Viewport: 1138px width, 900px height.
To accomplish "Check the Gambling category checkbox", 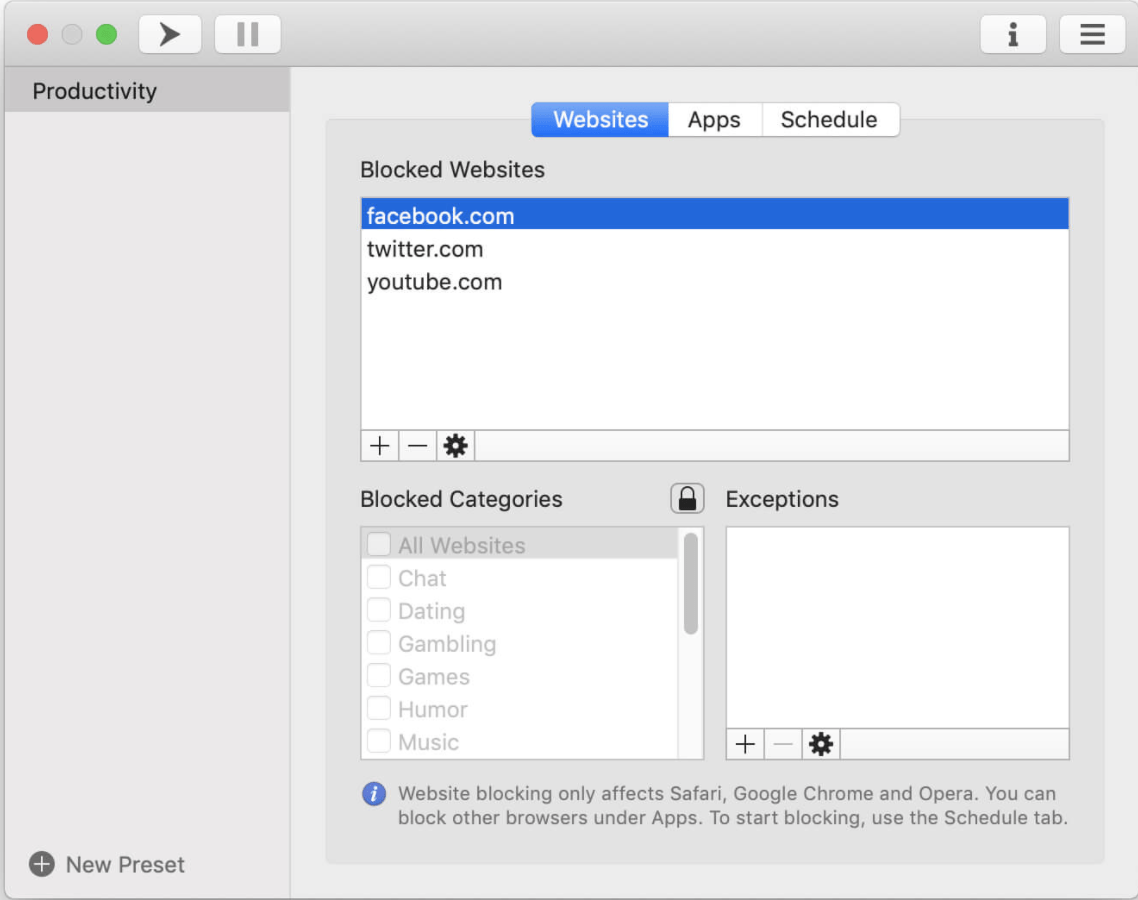I will point(379,643).
